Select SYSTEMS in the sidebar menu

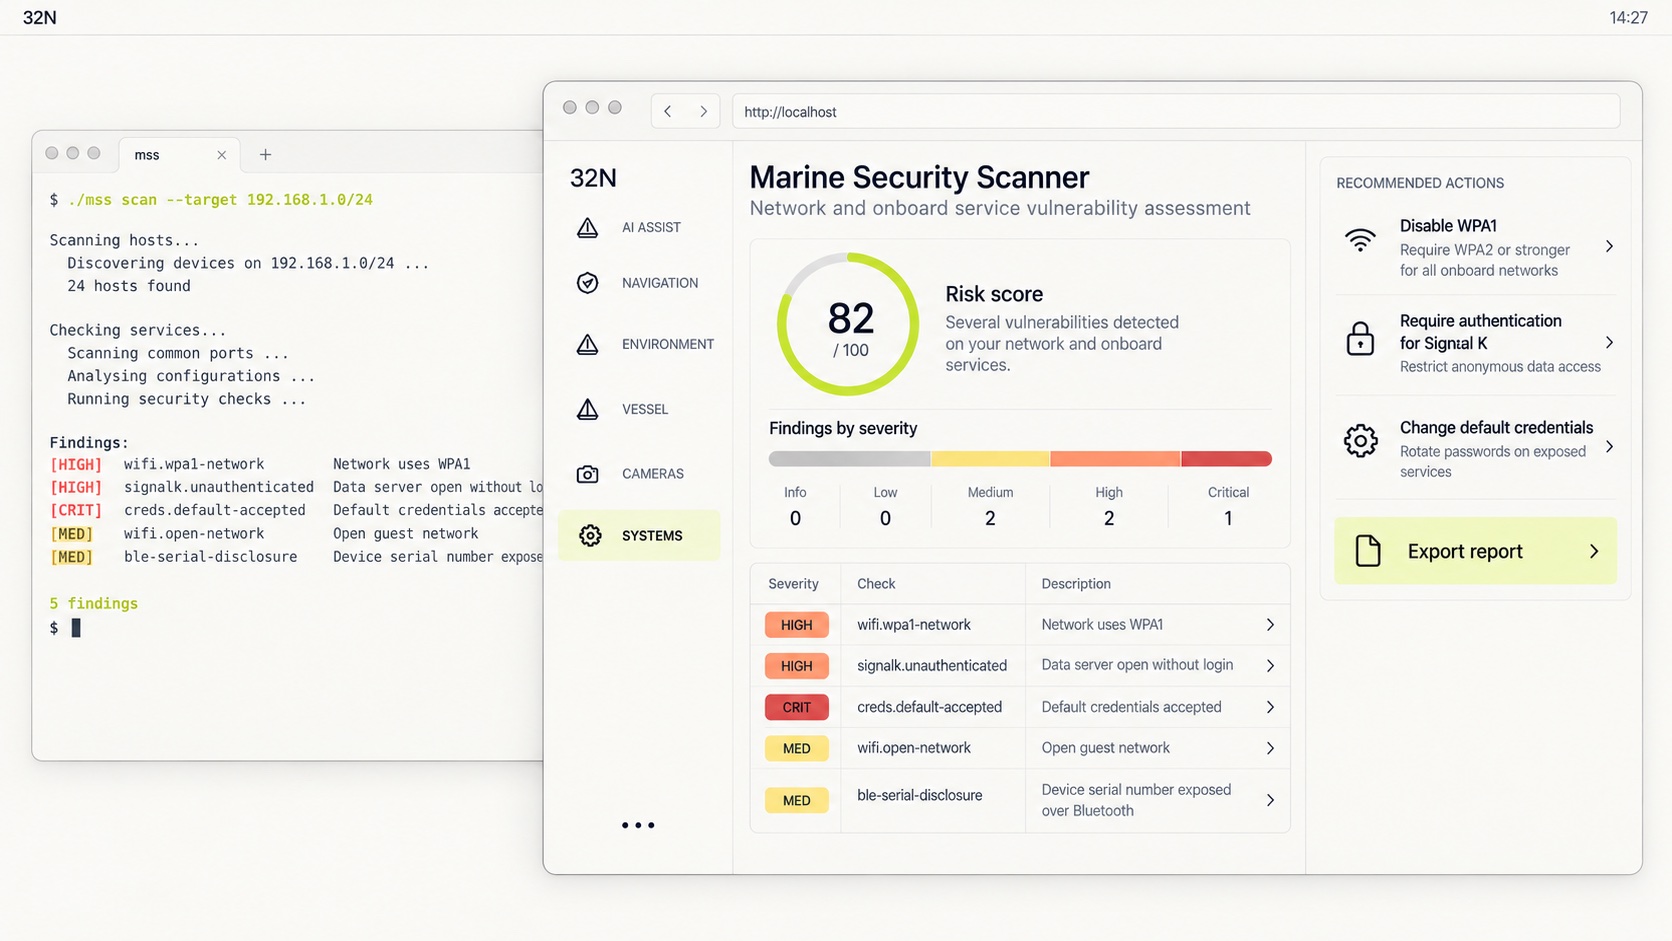(639, 535)
